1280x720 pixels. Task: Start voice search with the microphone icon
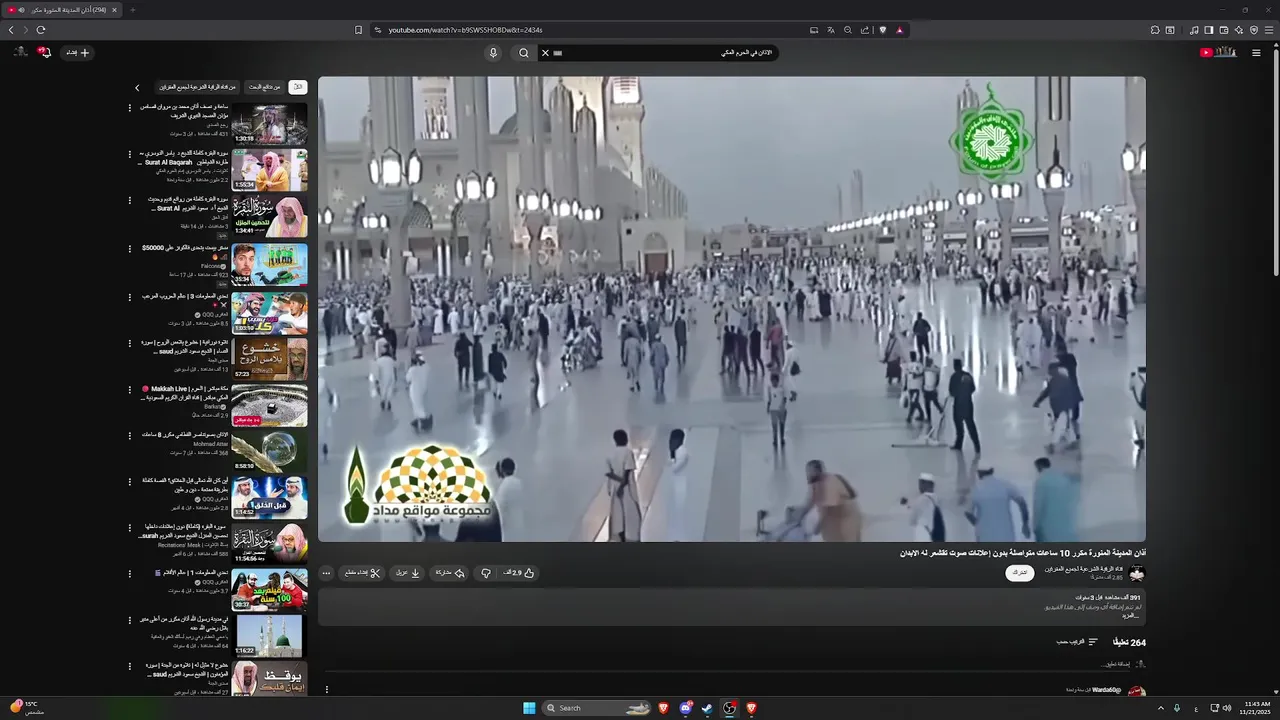[493, 53]
